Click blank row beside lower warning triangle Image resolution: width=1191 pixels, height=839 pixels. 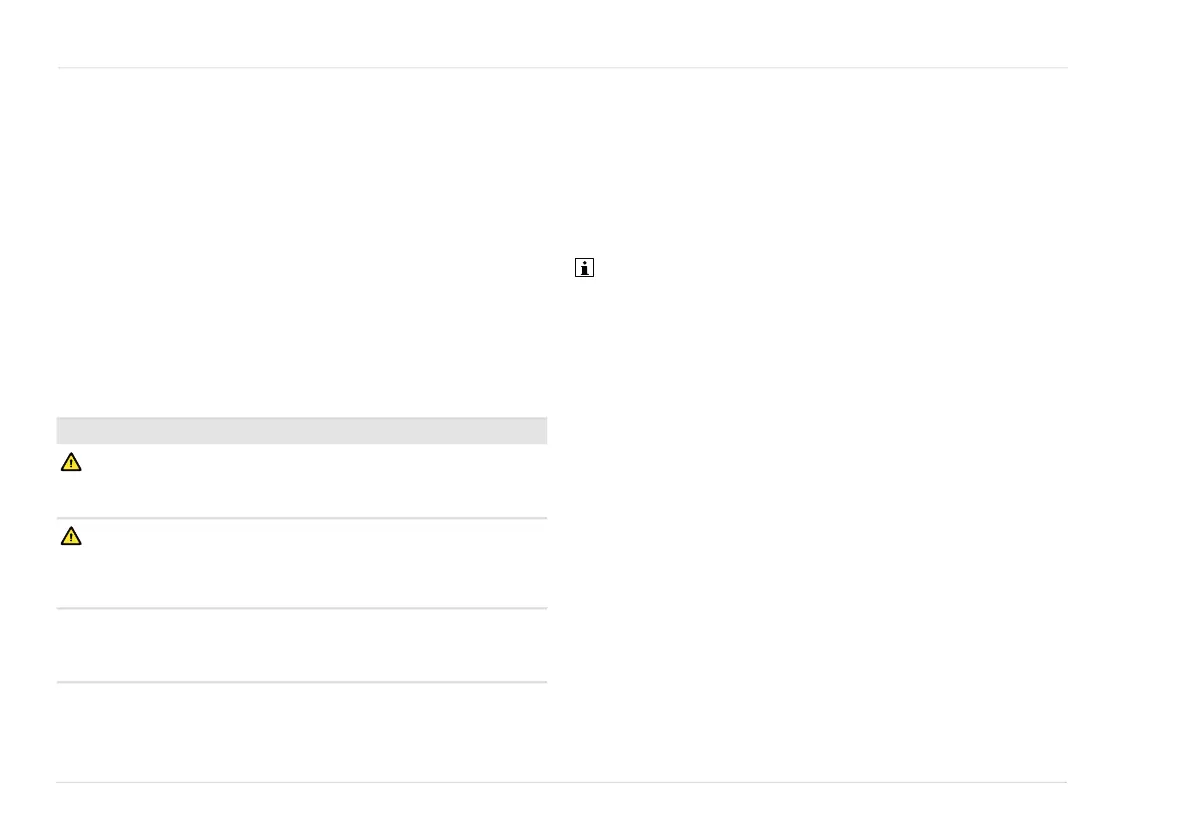(302, 563)
